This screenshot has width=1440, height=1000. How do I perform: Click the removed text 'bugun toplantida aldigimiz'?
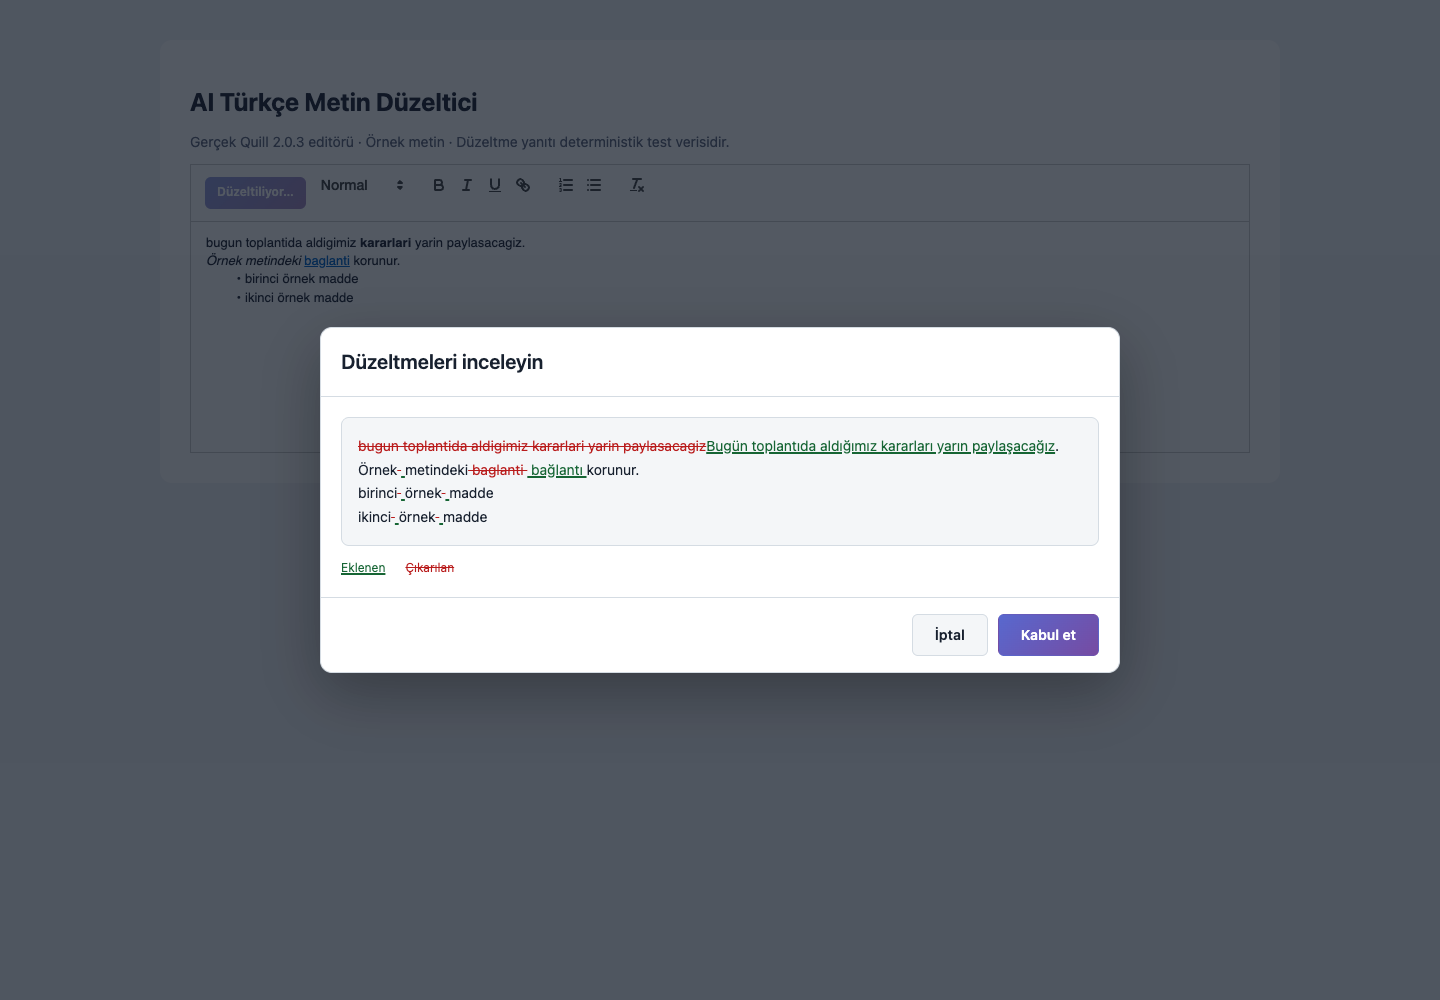click(443, 446)
